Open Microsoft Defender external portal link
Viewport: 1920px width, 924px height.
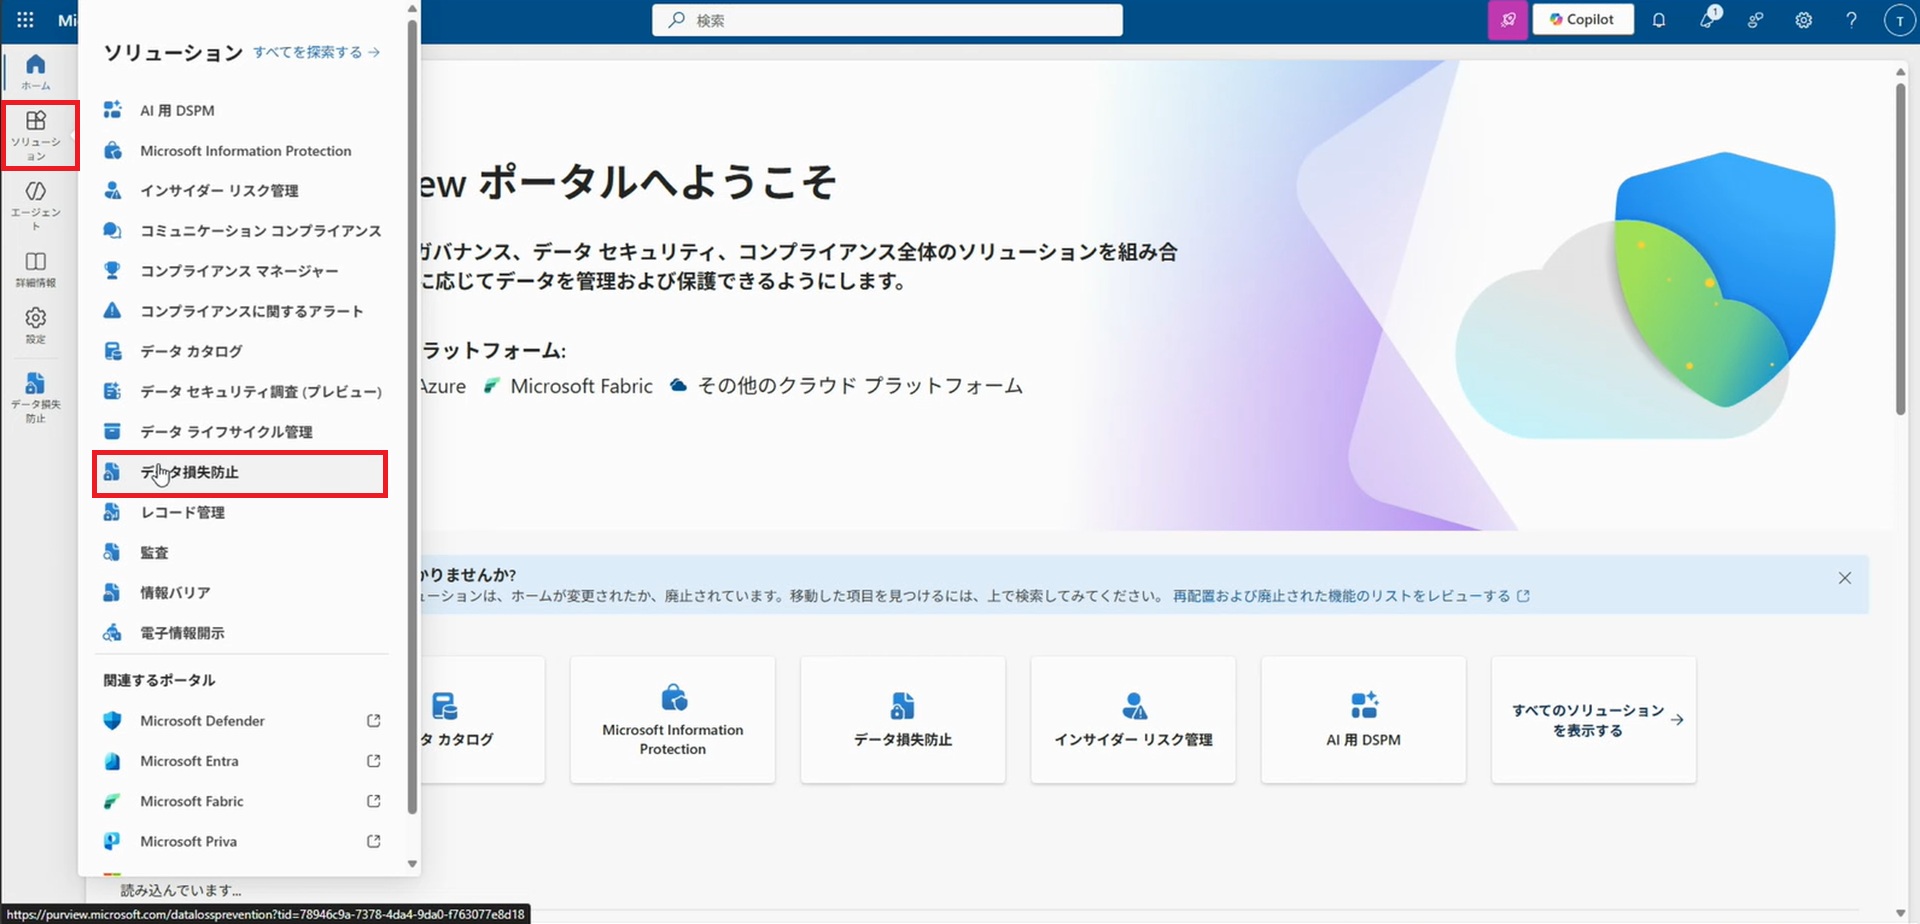[202, 721]
